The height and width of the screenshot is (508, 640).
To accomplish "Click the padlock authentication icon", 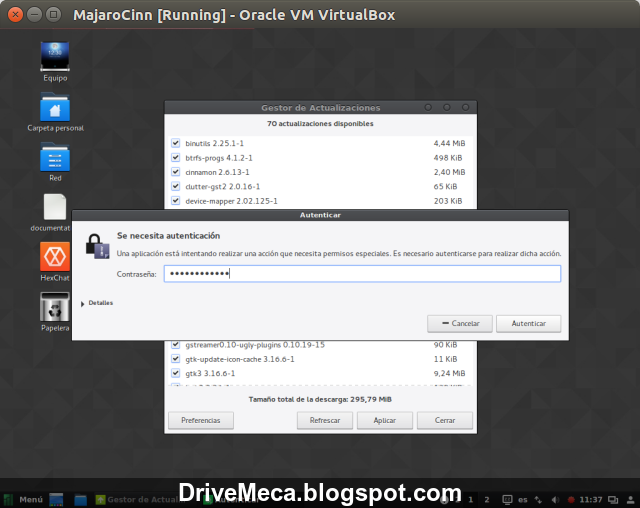I will pyautogui.click(x=97, y=246).
